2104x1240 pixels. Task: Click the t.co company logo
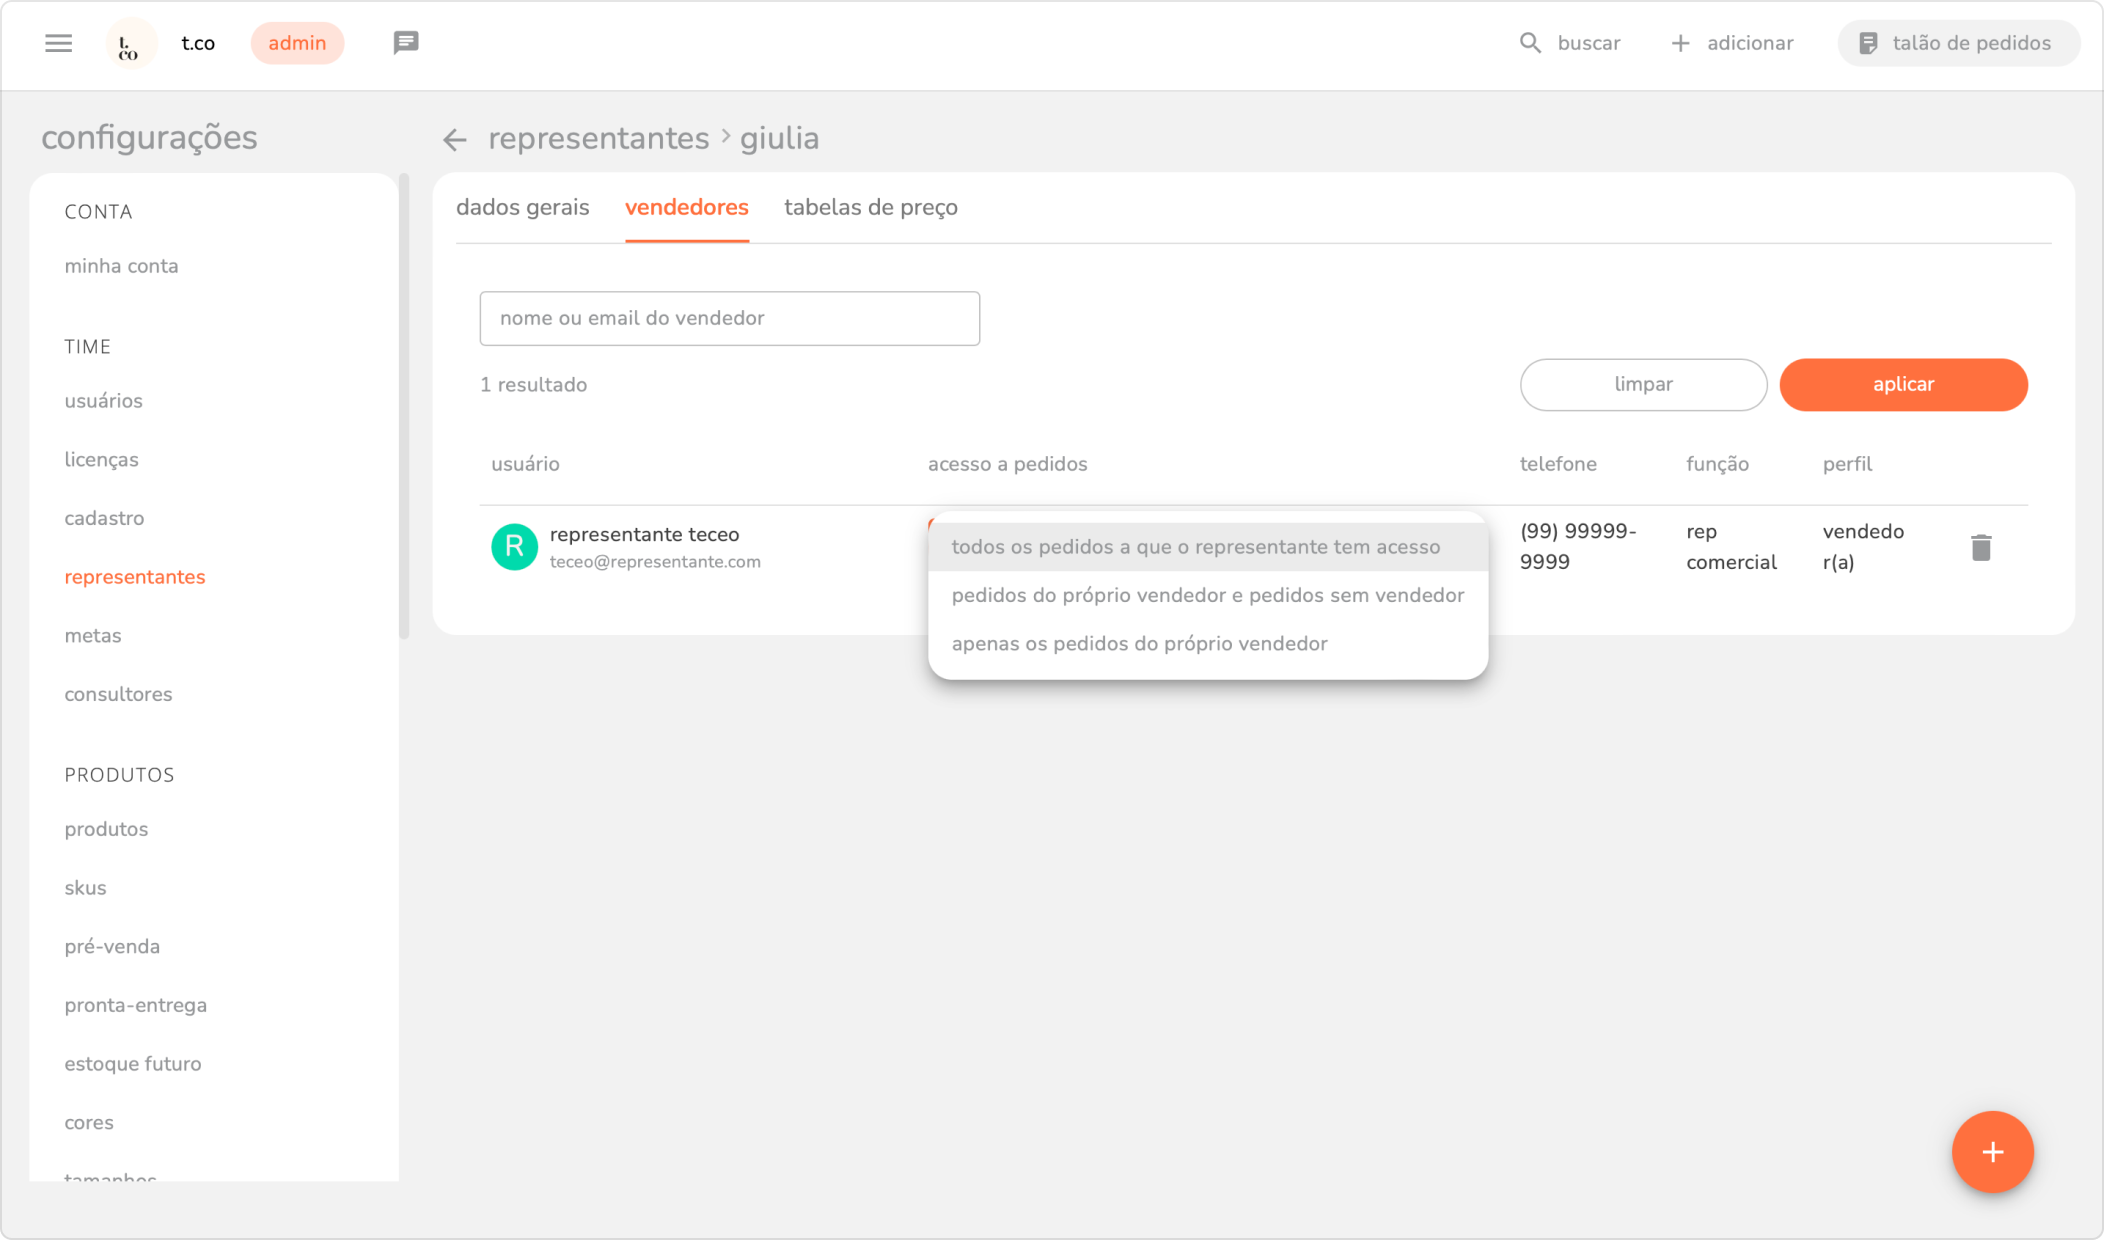[130, 44]
